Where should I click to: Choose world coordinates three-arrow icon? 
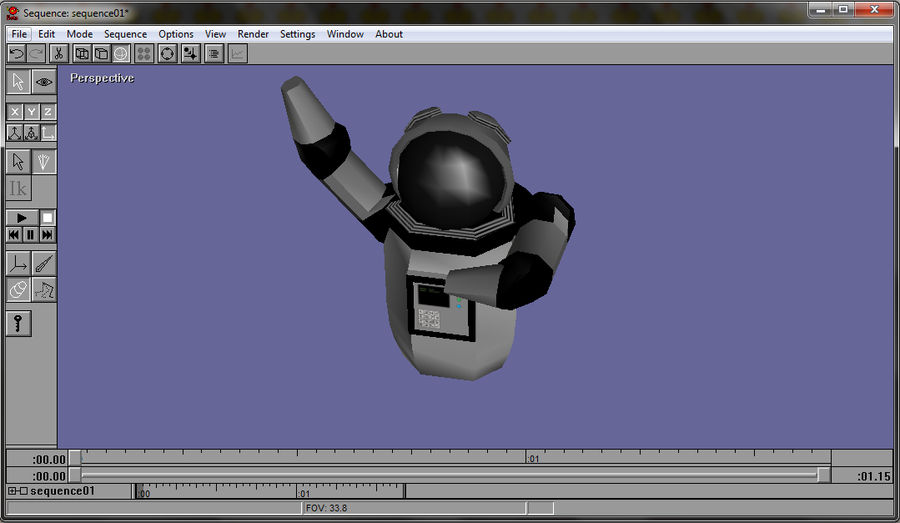coord(15,133)
